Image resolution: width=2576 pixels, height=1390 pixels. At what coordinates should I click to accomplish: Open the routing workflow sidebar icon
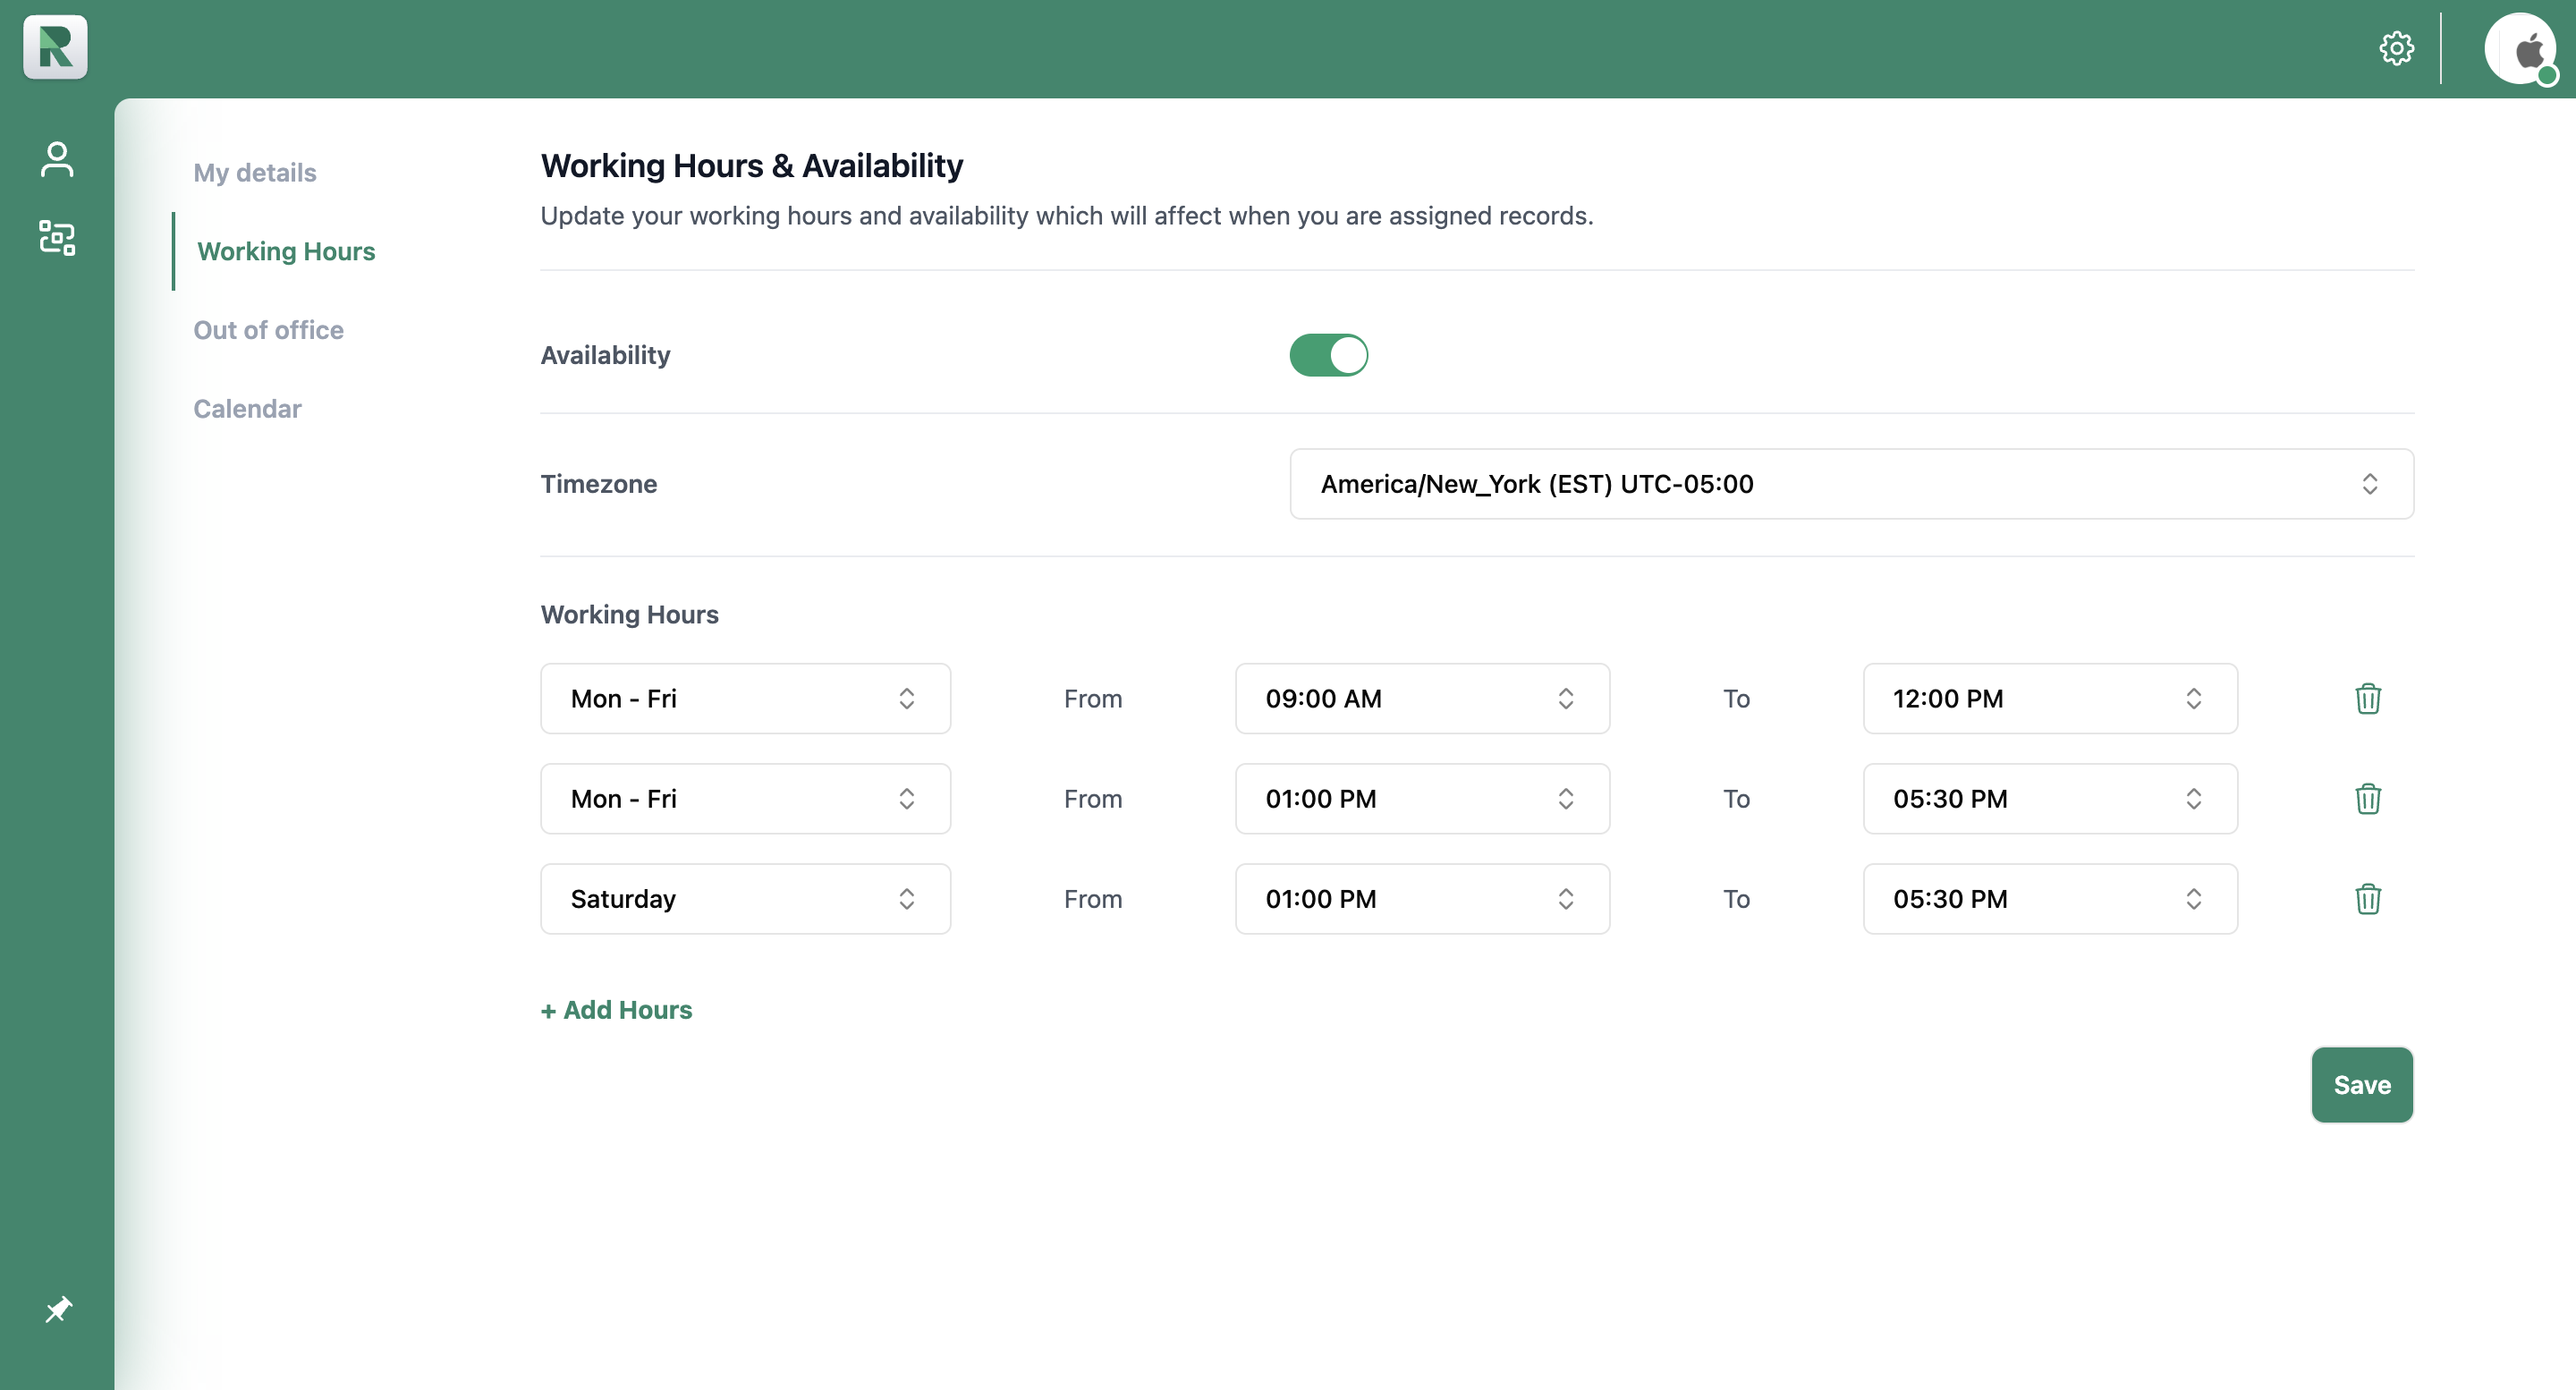[x=57, y=238]
